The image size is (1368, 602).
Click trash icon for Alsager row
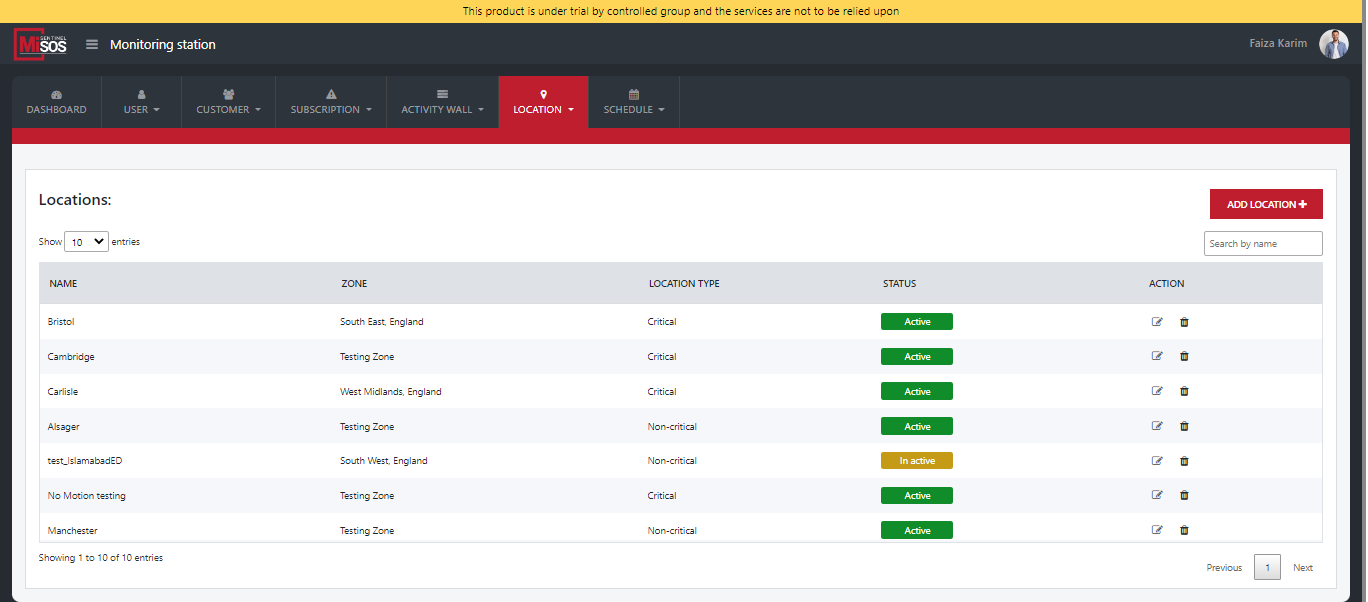[1184, 427]
